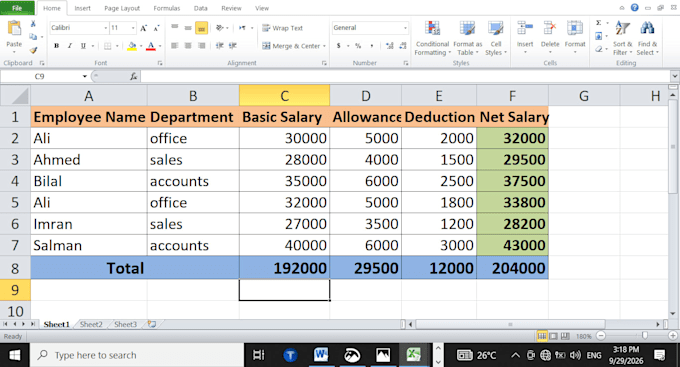Apply Comma Style number format

click(372, 46)
